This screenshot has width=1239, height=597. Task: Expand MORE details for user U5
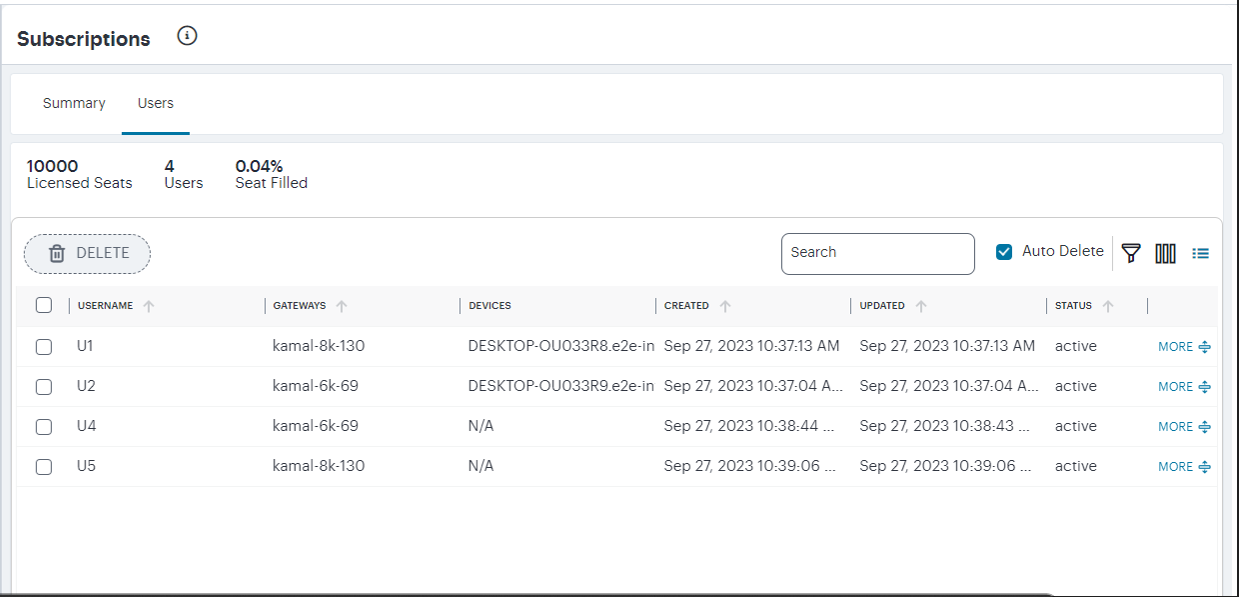tap(1184, 467)
